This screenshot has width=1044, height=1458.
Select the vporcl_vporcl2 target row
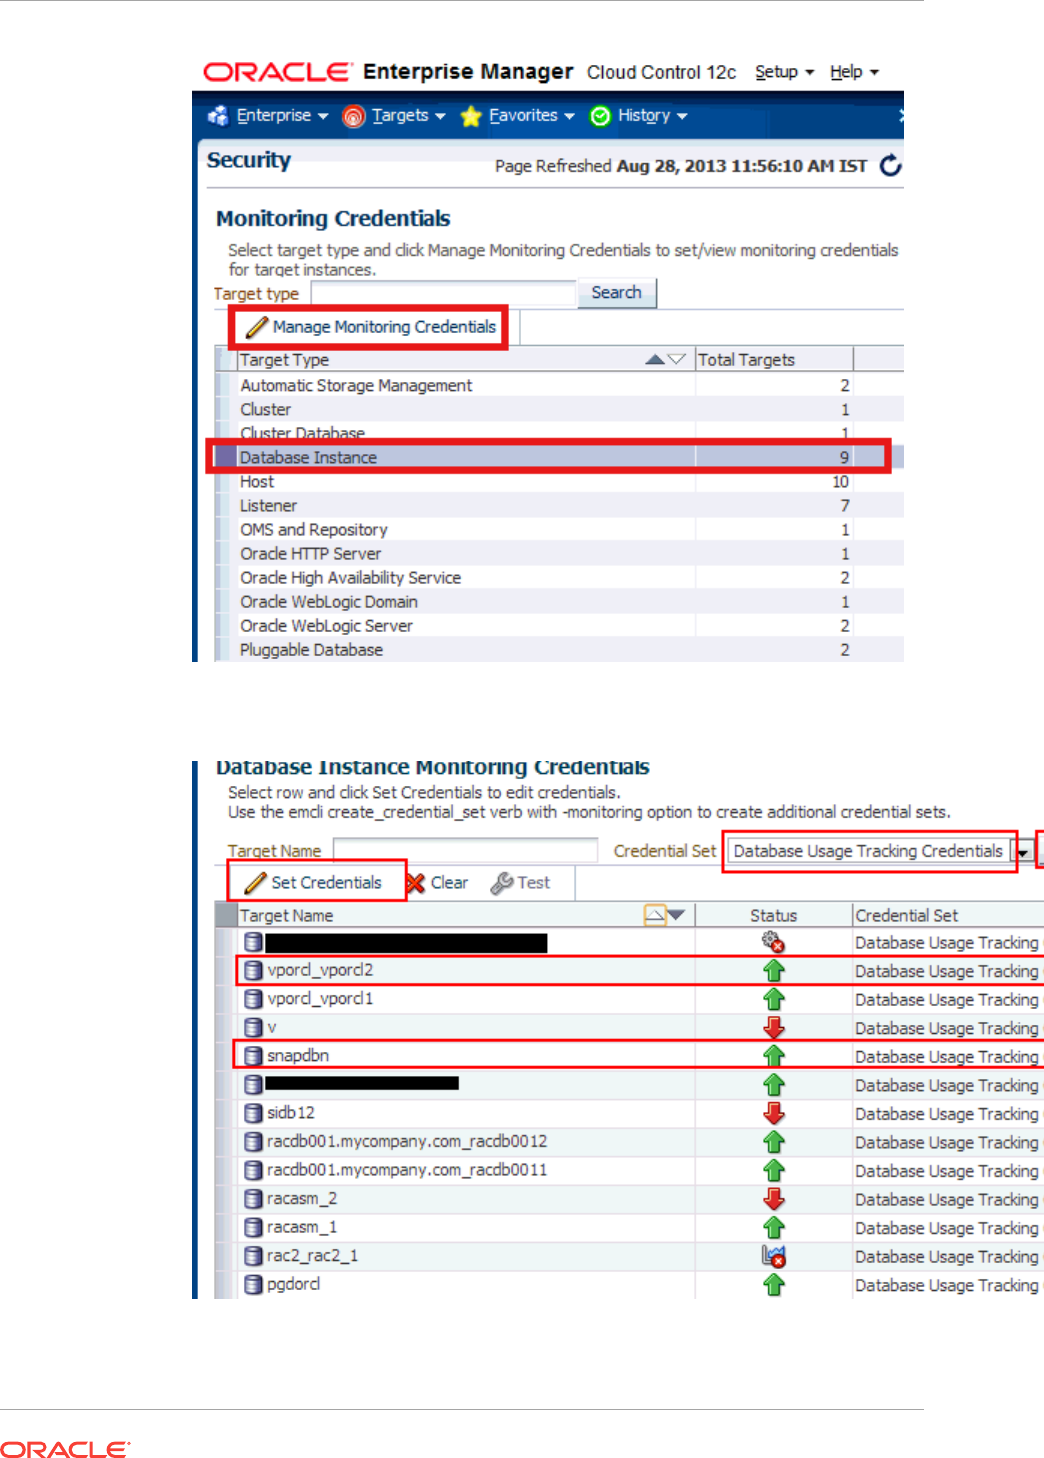[x=630, y=970]
